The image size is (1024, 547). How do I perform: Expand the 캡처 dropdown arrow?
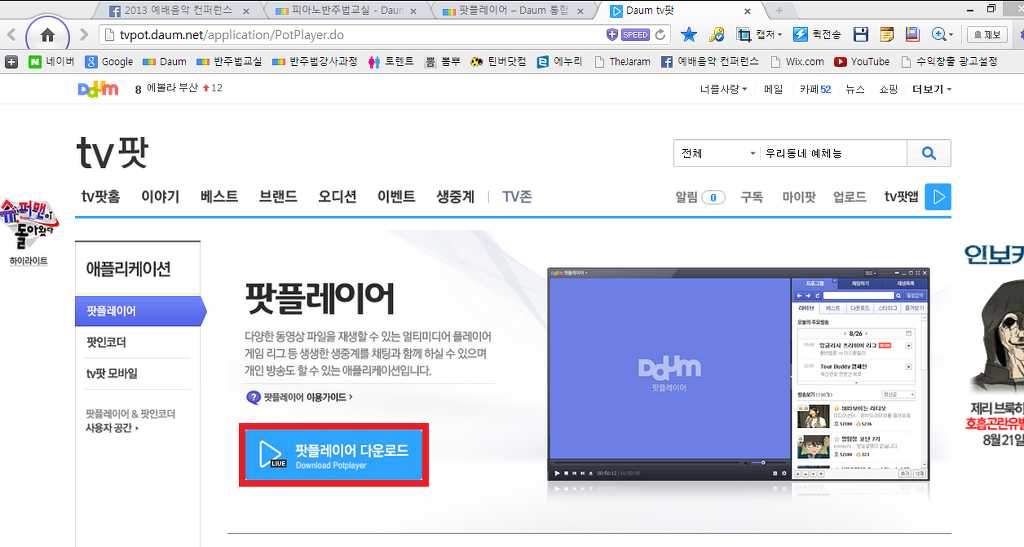(x=780, y=35)
